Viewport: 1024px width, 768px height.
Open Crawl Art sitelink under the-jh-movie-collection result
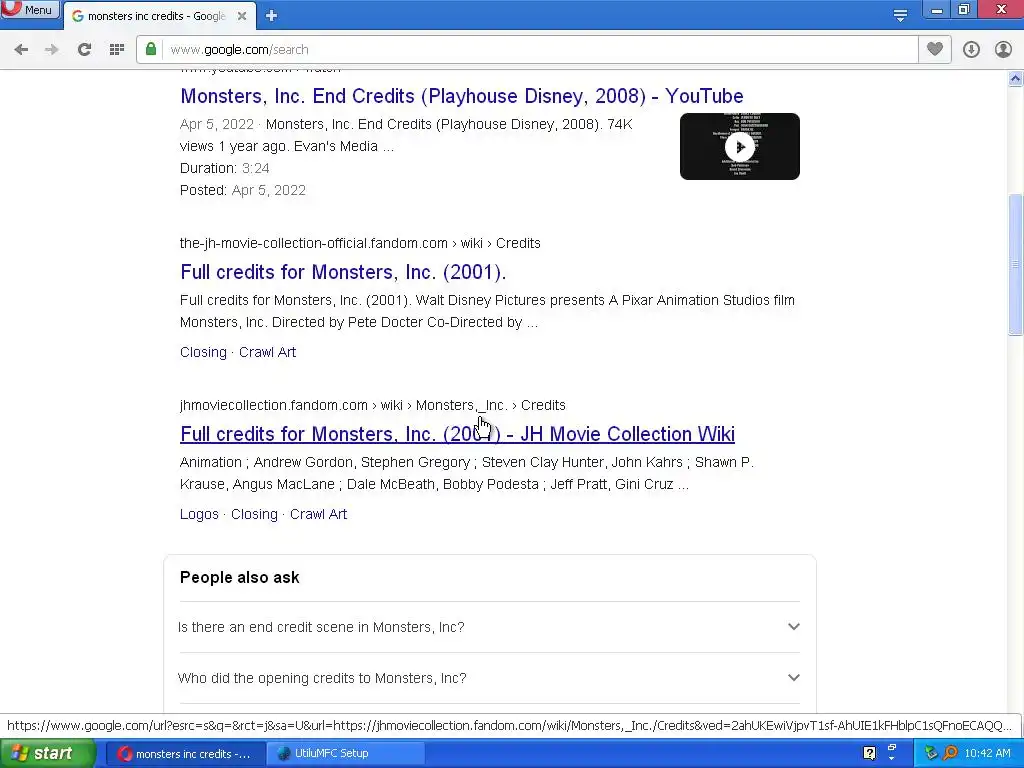coord(267,352)
